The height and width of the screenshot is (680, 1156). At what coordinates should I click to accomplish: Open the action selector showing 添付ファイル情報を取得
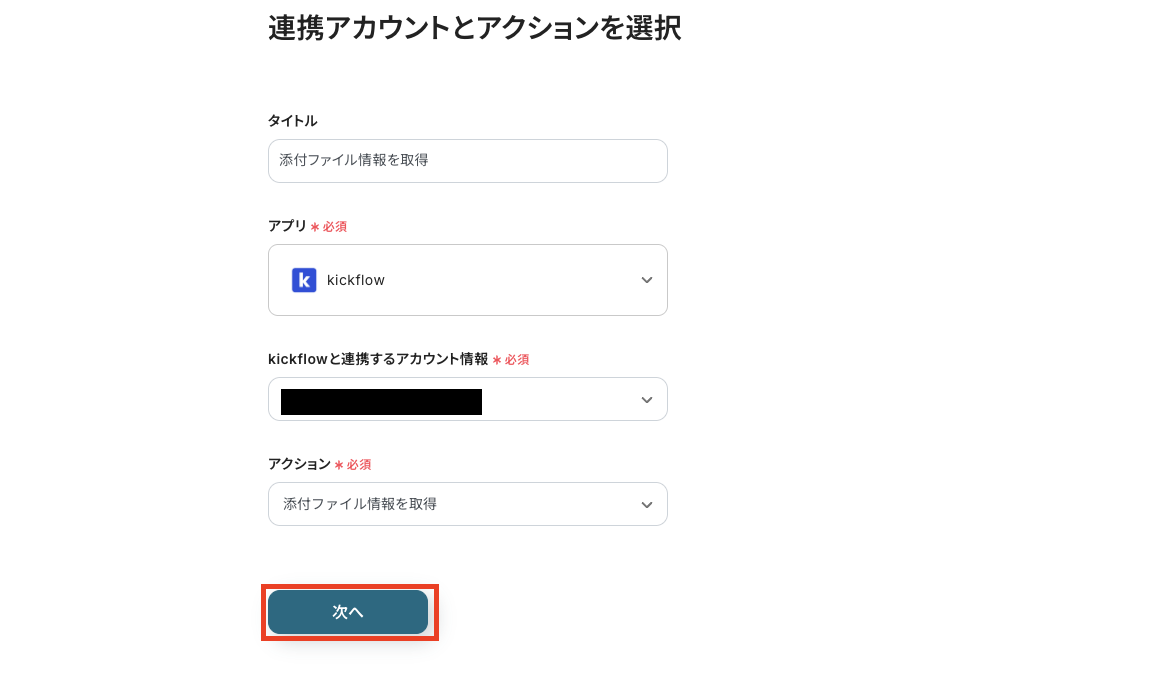[468, 504]
